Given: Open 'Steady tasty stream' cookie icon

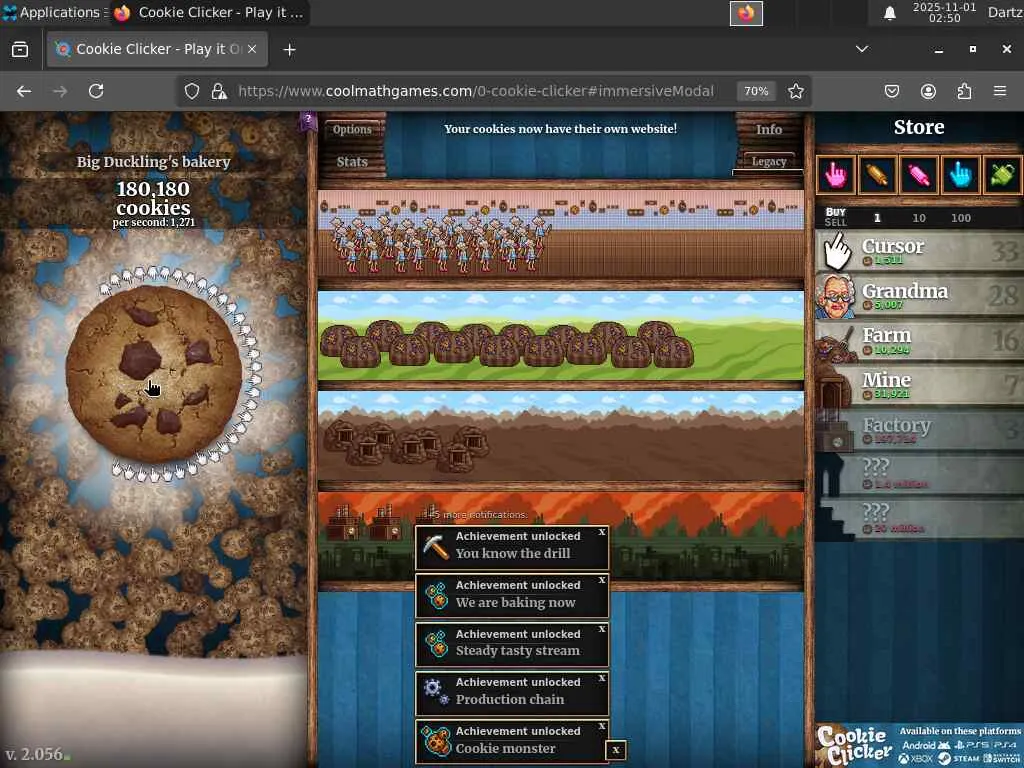Looking at the screenshot, I should 436,643.
